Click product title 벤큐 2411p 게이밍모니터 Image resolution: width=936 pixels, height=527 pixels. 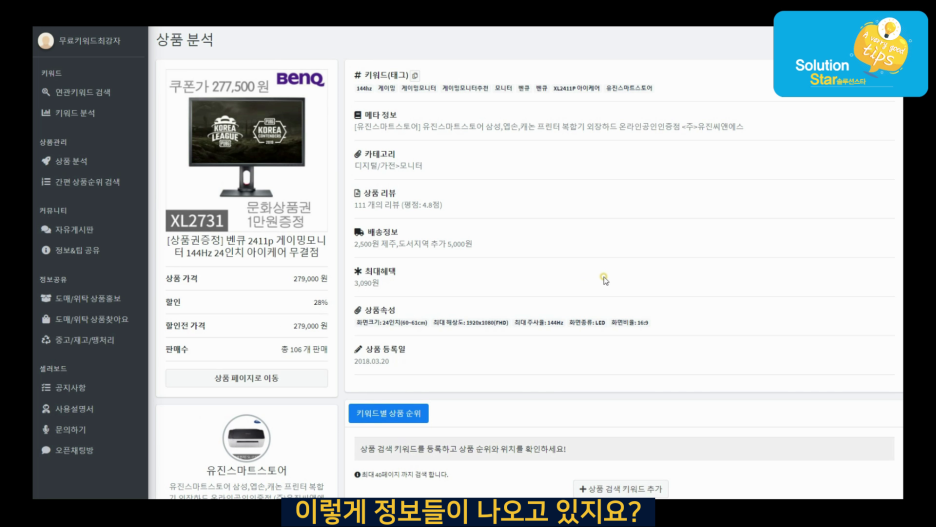tap(247, 246)
